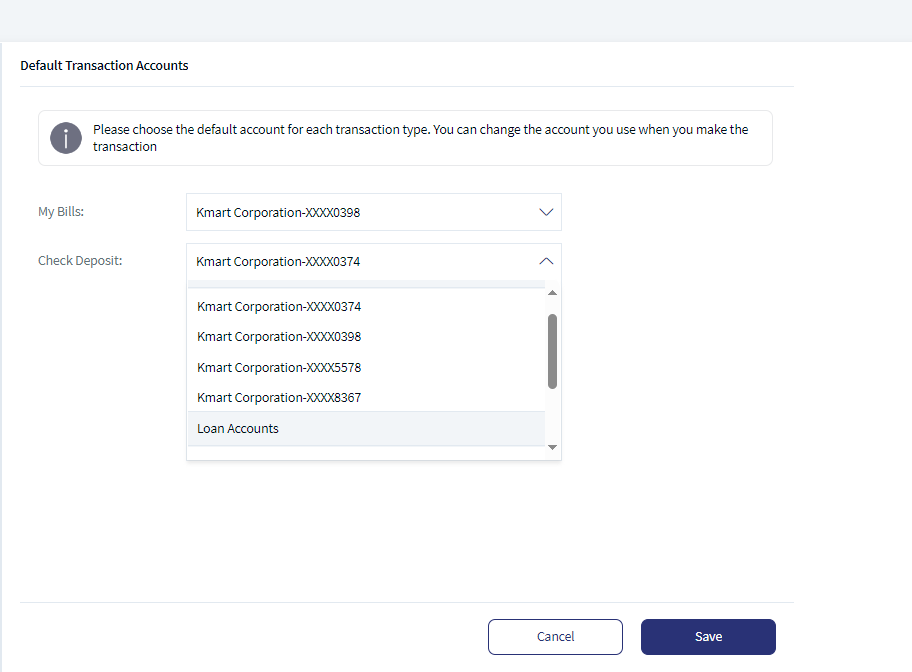
Task: Click the dropdown list scrollbar thumb
Action: pos(553,351)
